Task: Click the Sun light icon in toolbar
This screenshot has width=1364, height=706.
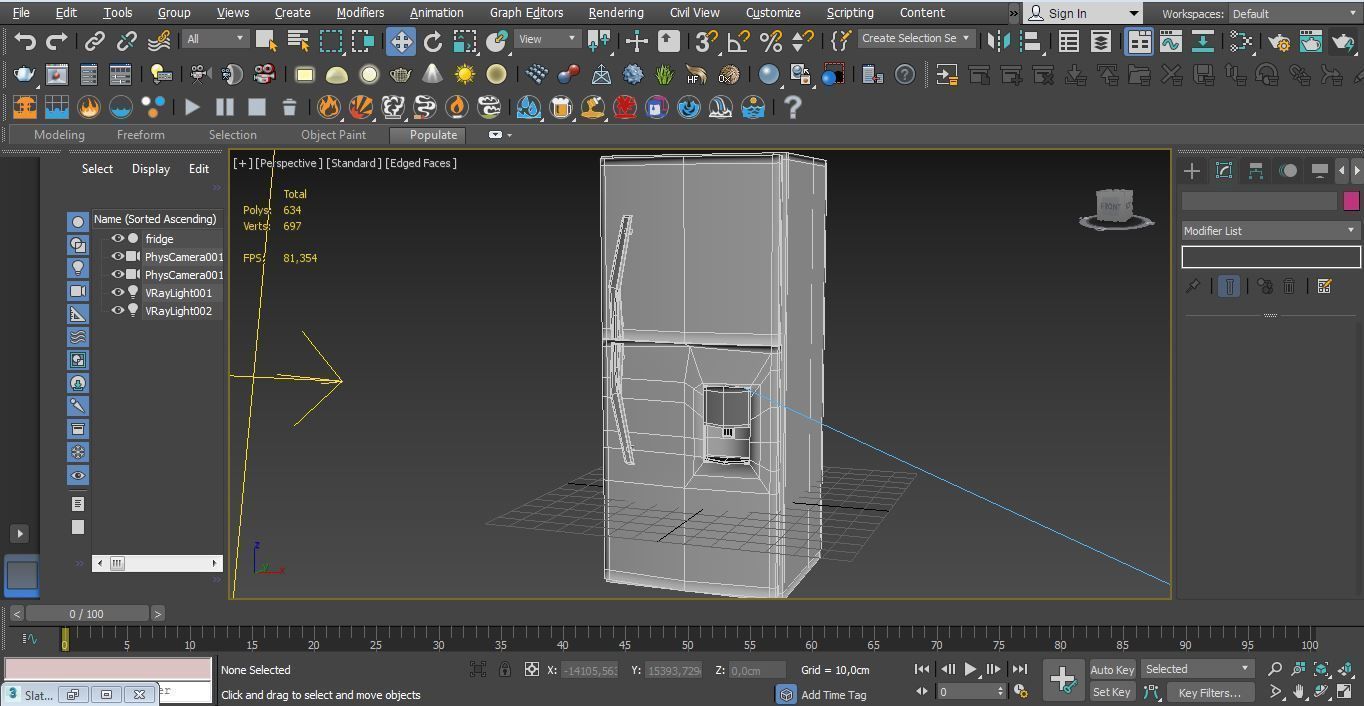Action: (x=465, y=75)
